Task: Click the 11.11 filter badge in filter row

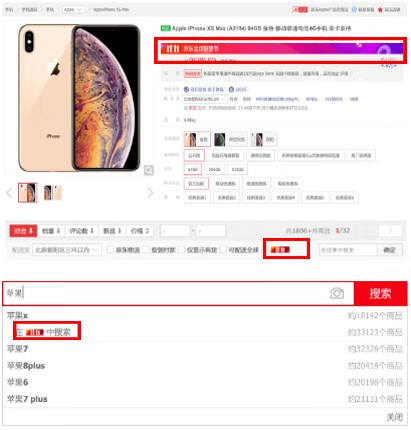Action: 280,249
